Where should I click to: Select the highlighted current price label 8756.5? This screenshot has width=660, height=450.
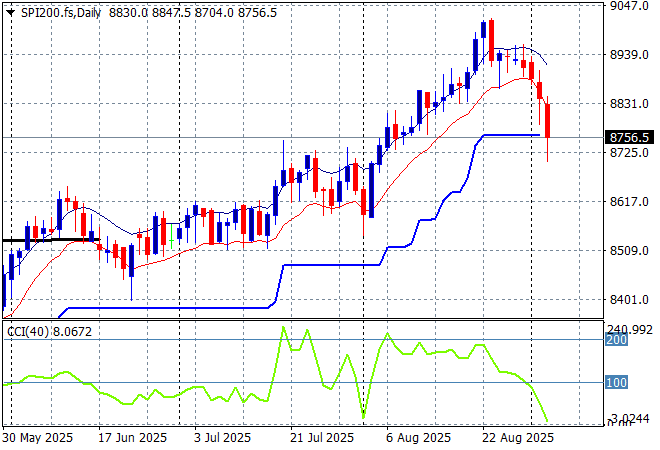[x=629, y=138]
